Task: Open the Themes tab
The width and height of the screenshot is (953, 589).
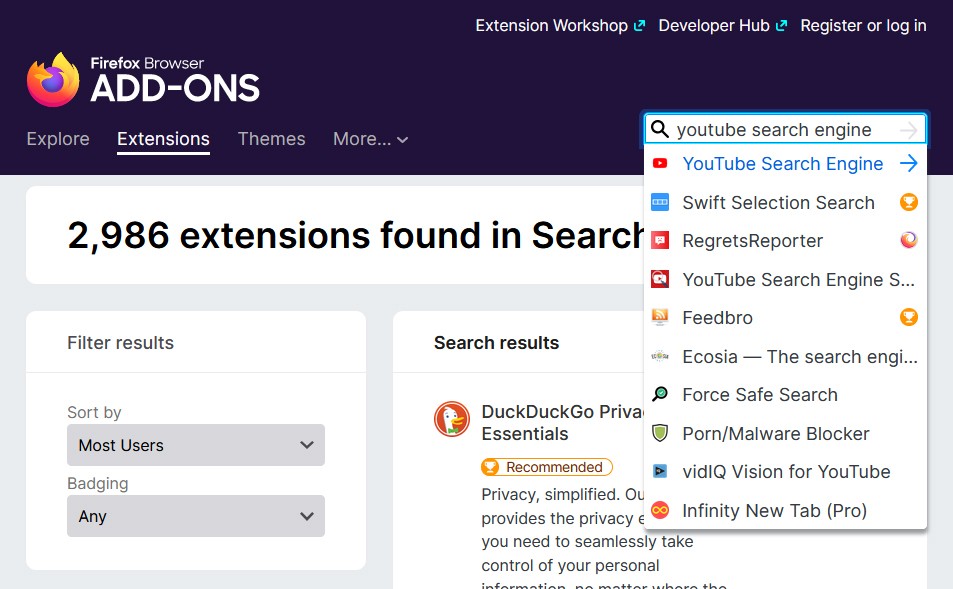Action: (x=271, y=139)
